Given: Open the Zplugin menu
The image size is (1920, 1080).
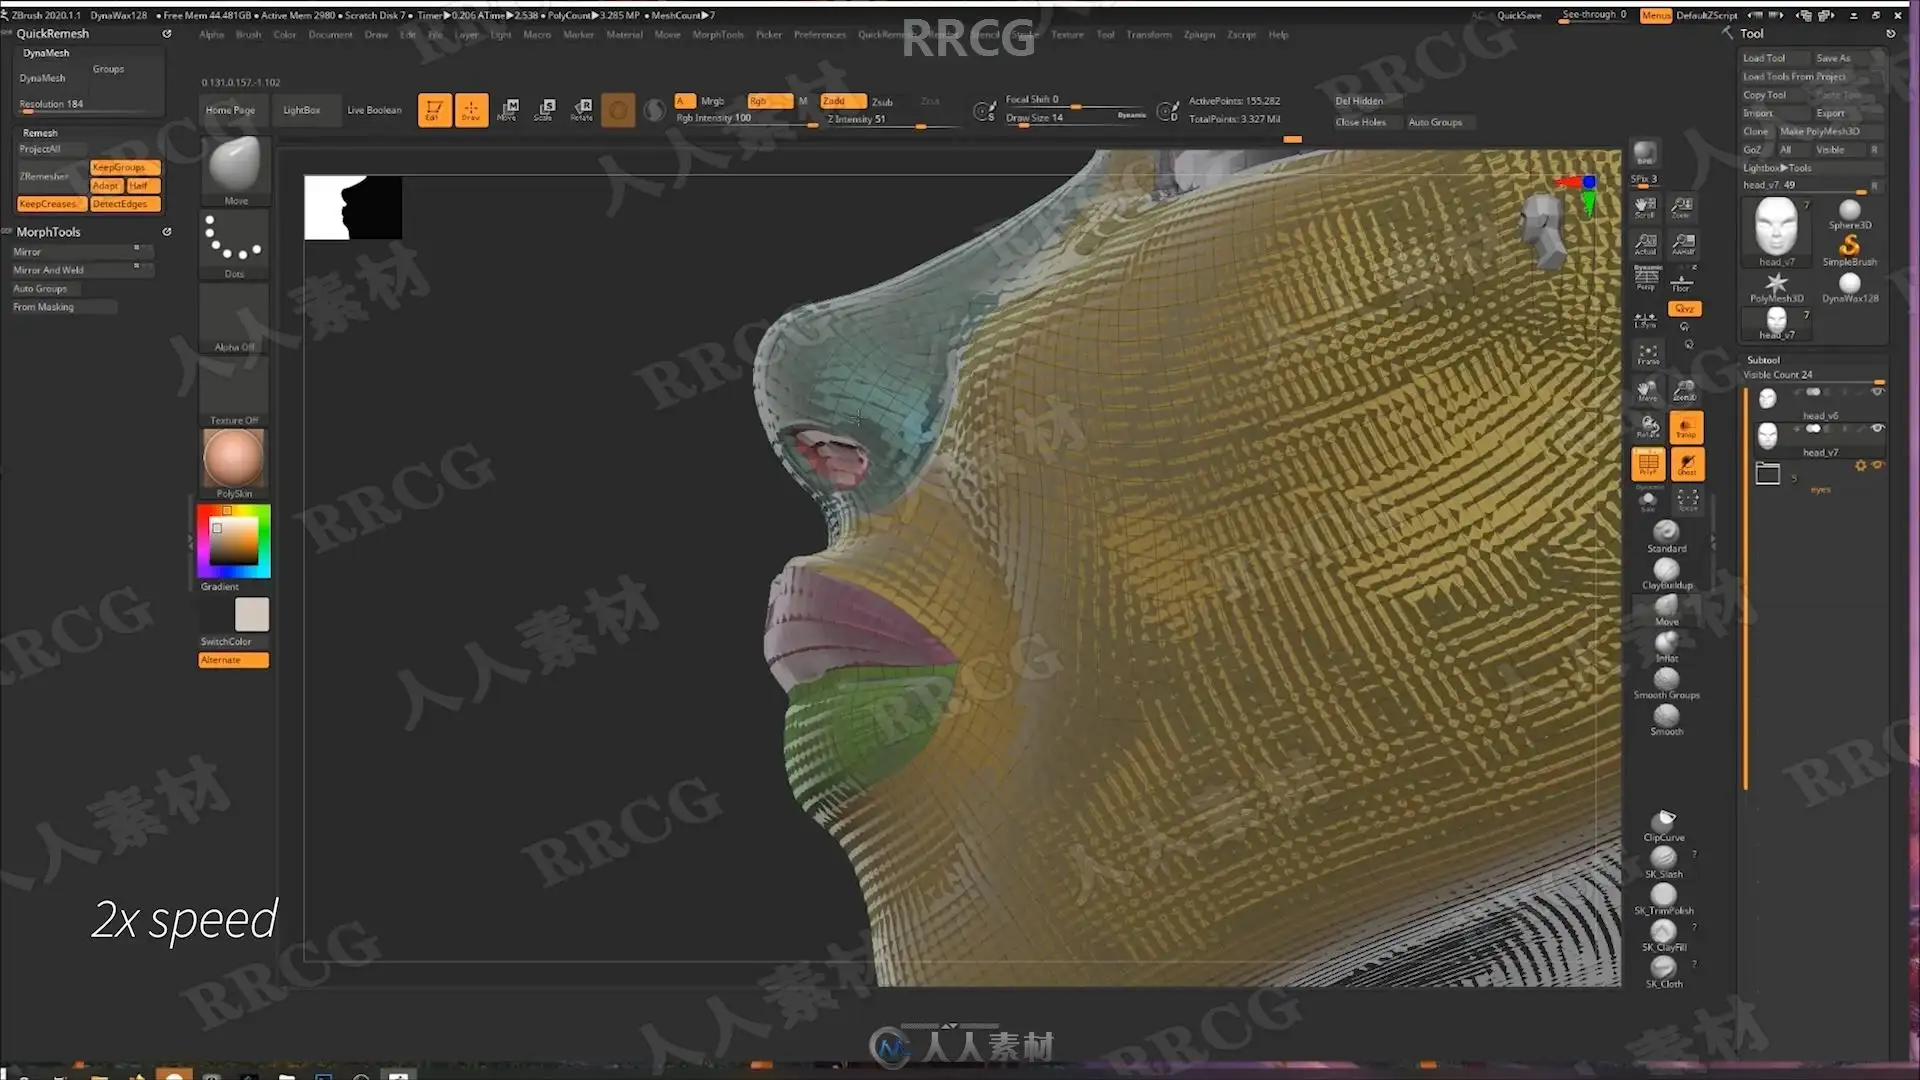Looking at the screenshot, I should point(1198,34).
